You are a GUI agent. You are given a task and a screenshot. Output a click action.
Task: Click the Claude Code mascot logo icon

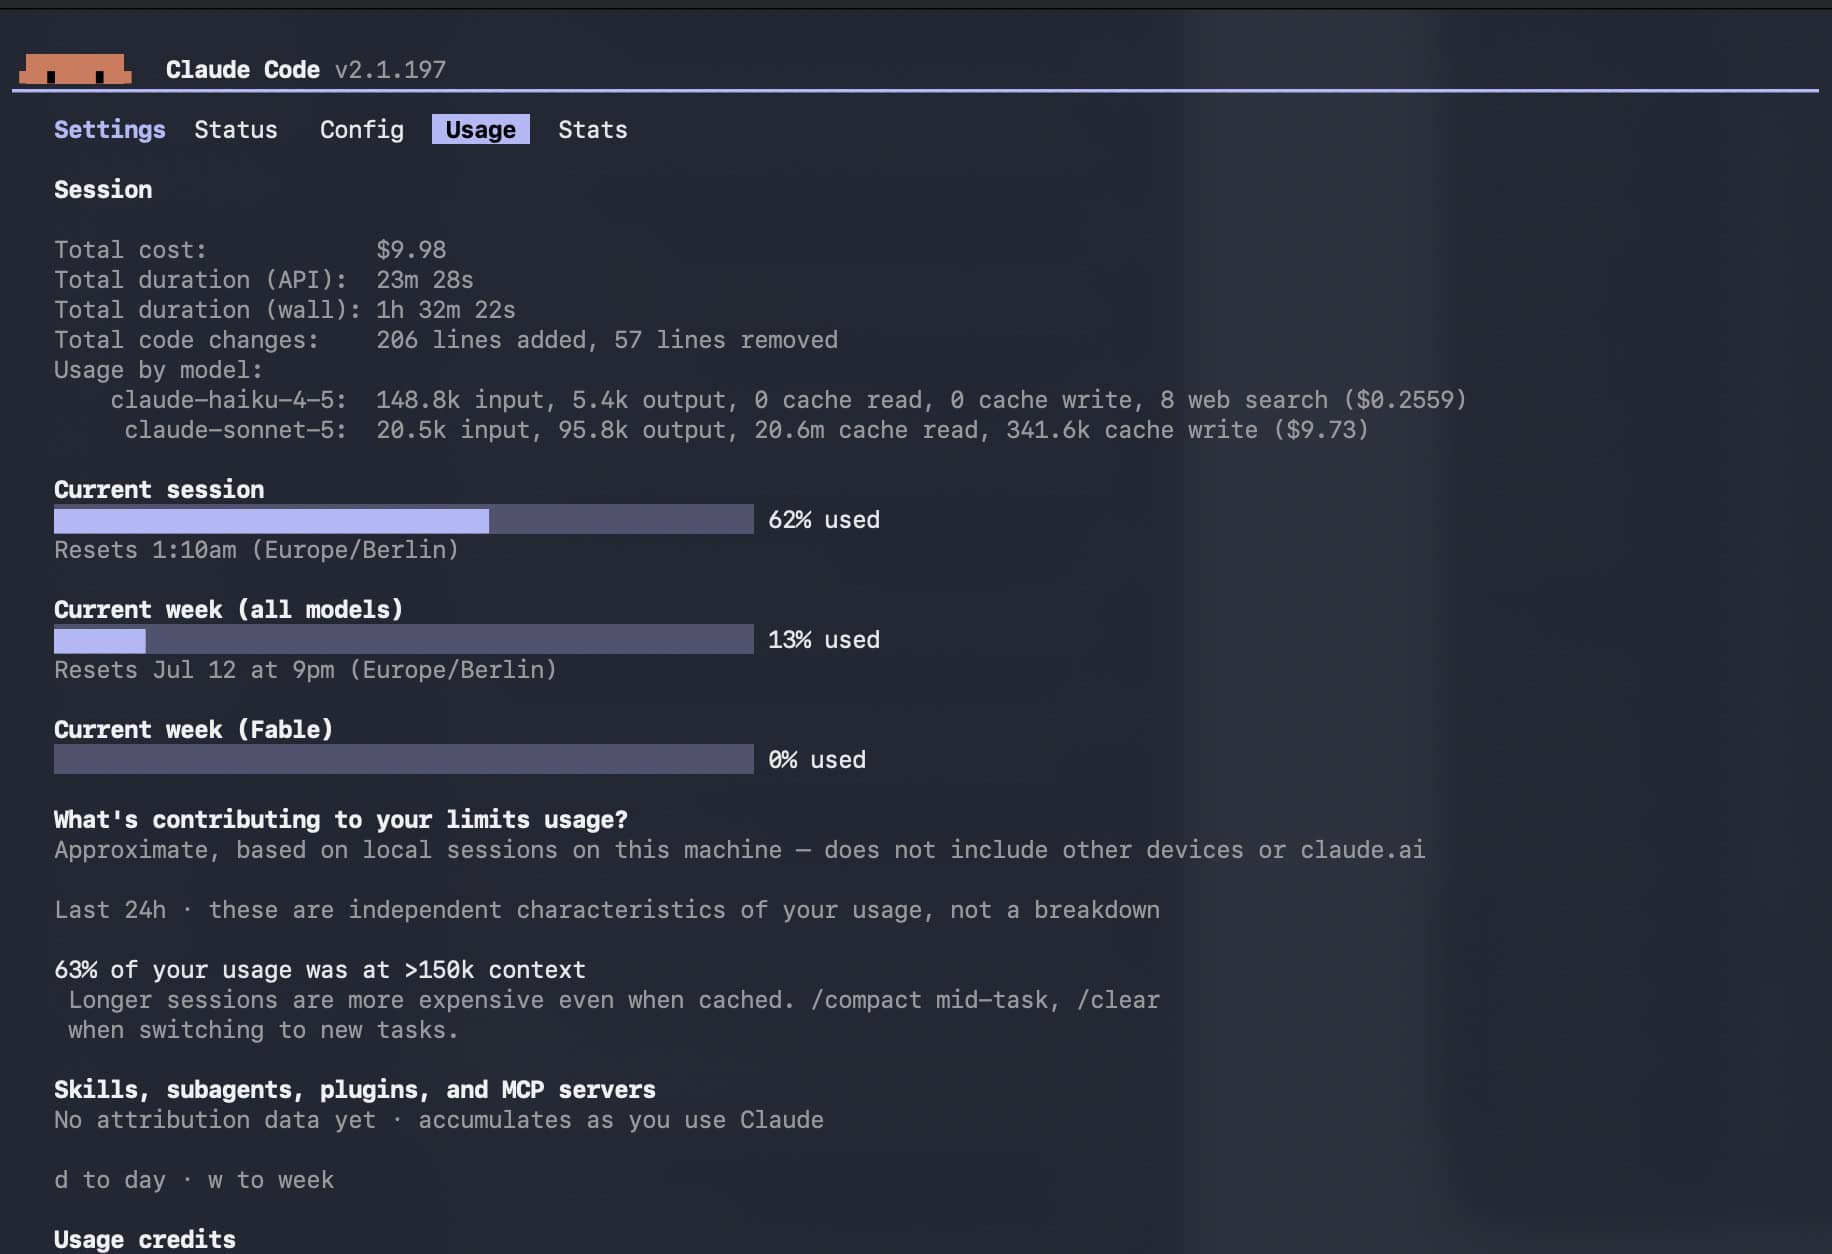click(75, 68)
